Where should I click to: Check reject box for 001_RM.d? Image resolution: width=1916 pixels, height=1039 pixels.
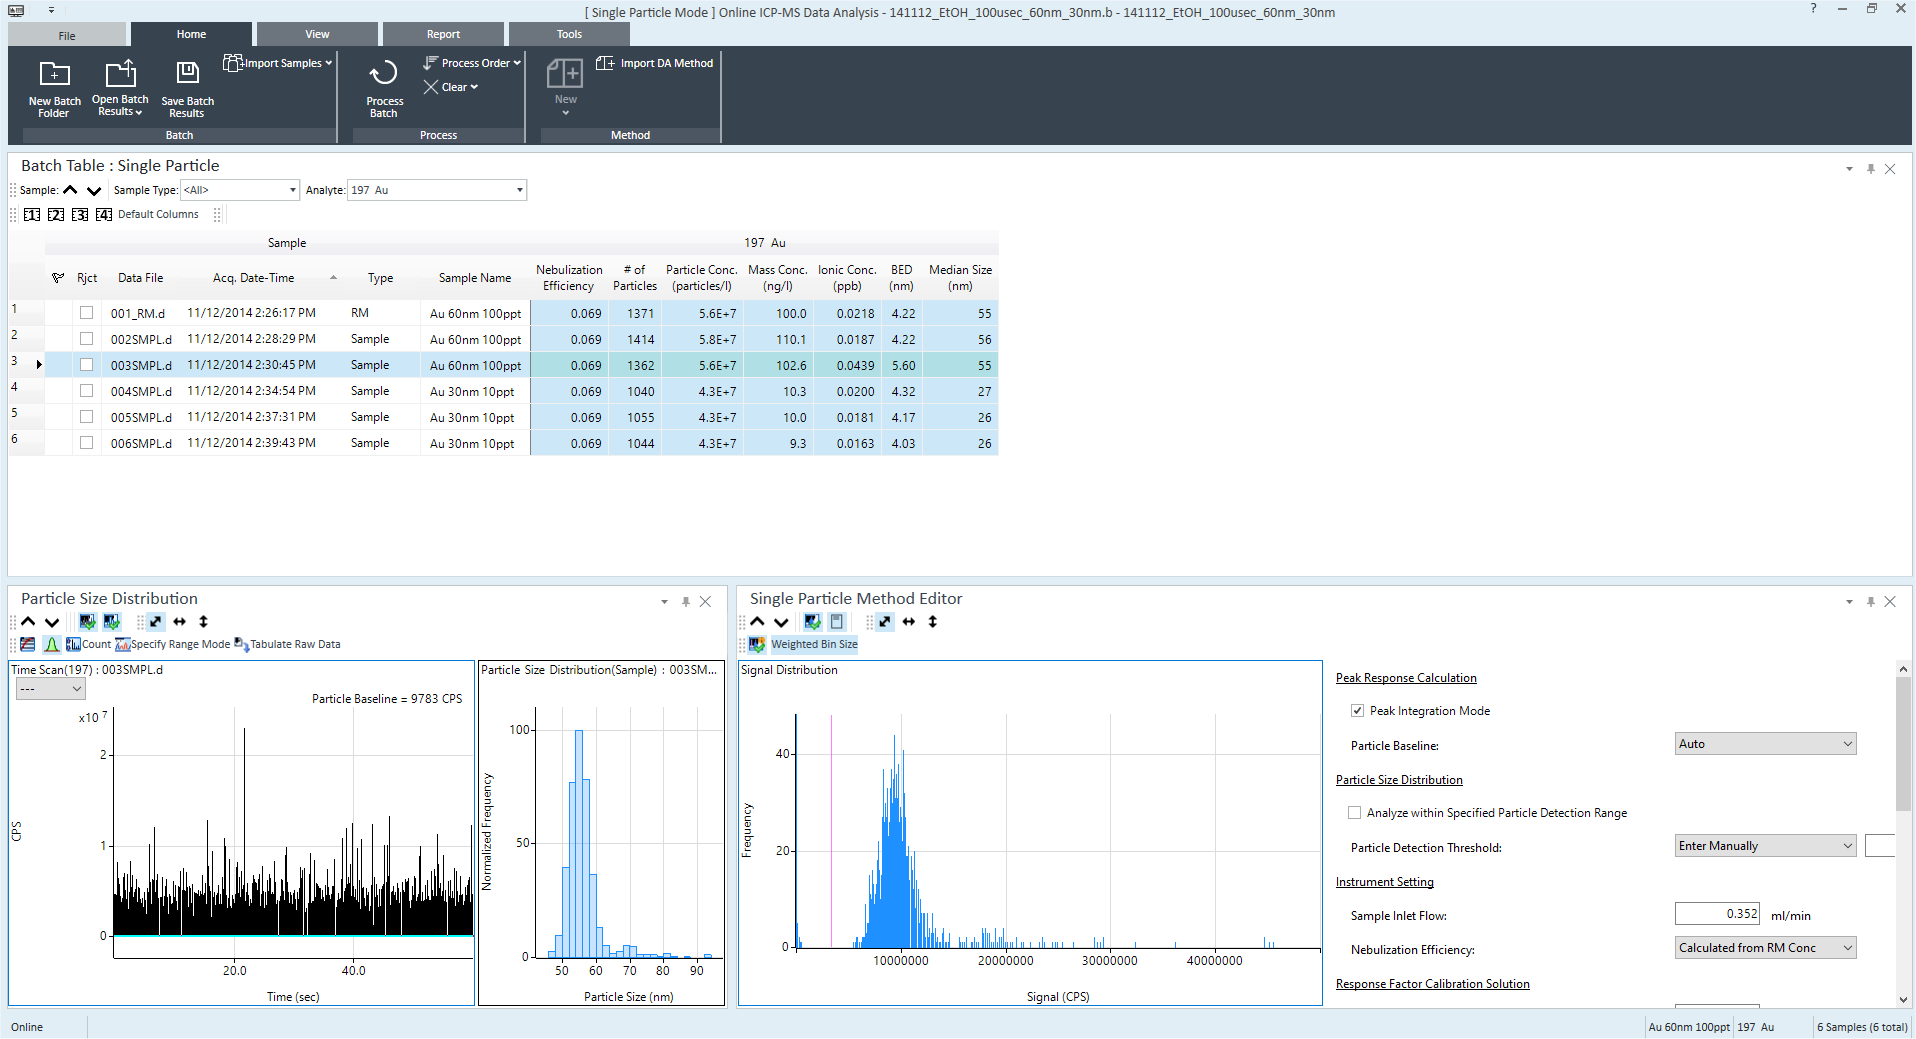pyautogui.click(x=87, y=313)
